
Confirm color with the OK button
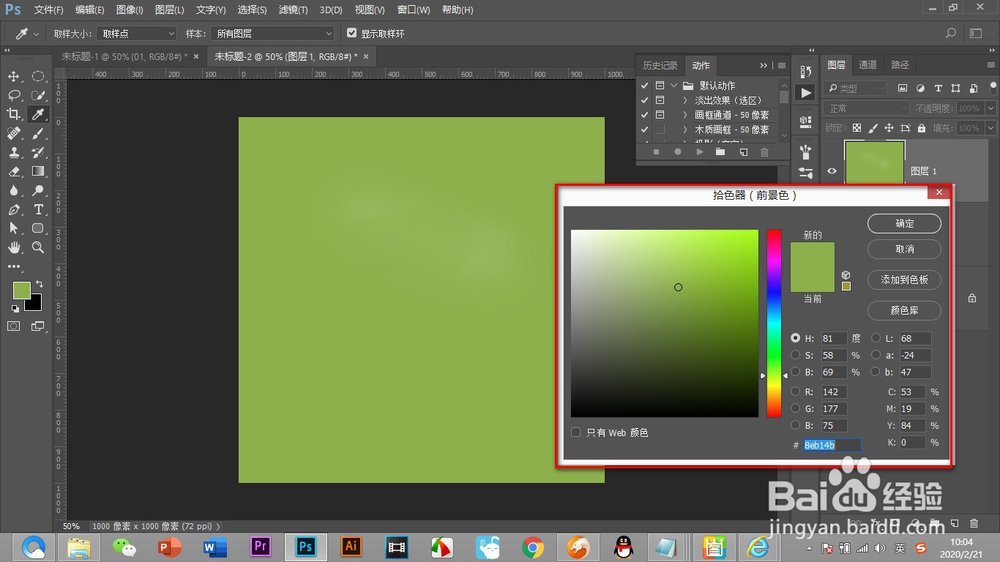[904, 223]
